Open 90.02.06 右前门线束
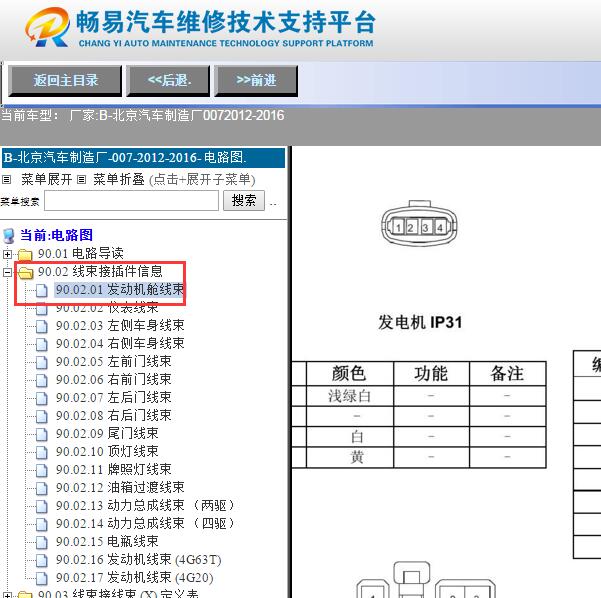This screenshot has height=598, width=601. [x=113, y=380]
